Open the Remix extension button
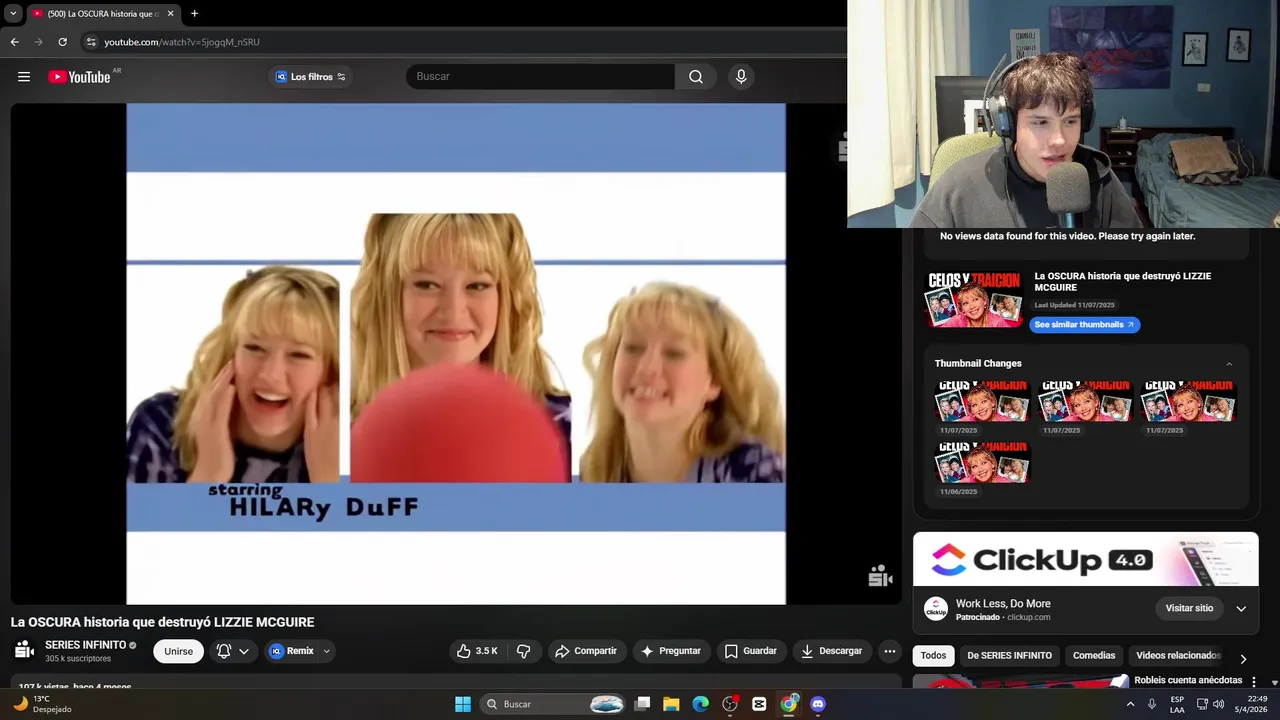Viewport: 1280px width, 720px height. point(292,651)
